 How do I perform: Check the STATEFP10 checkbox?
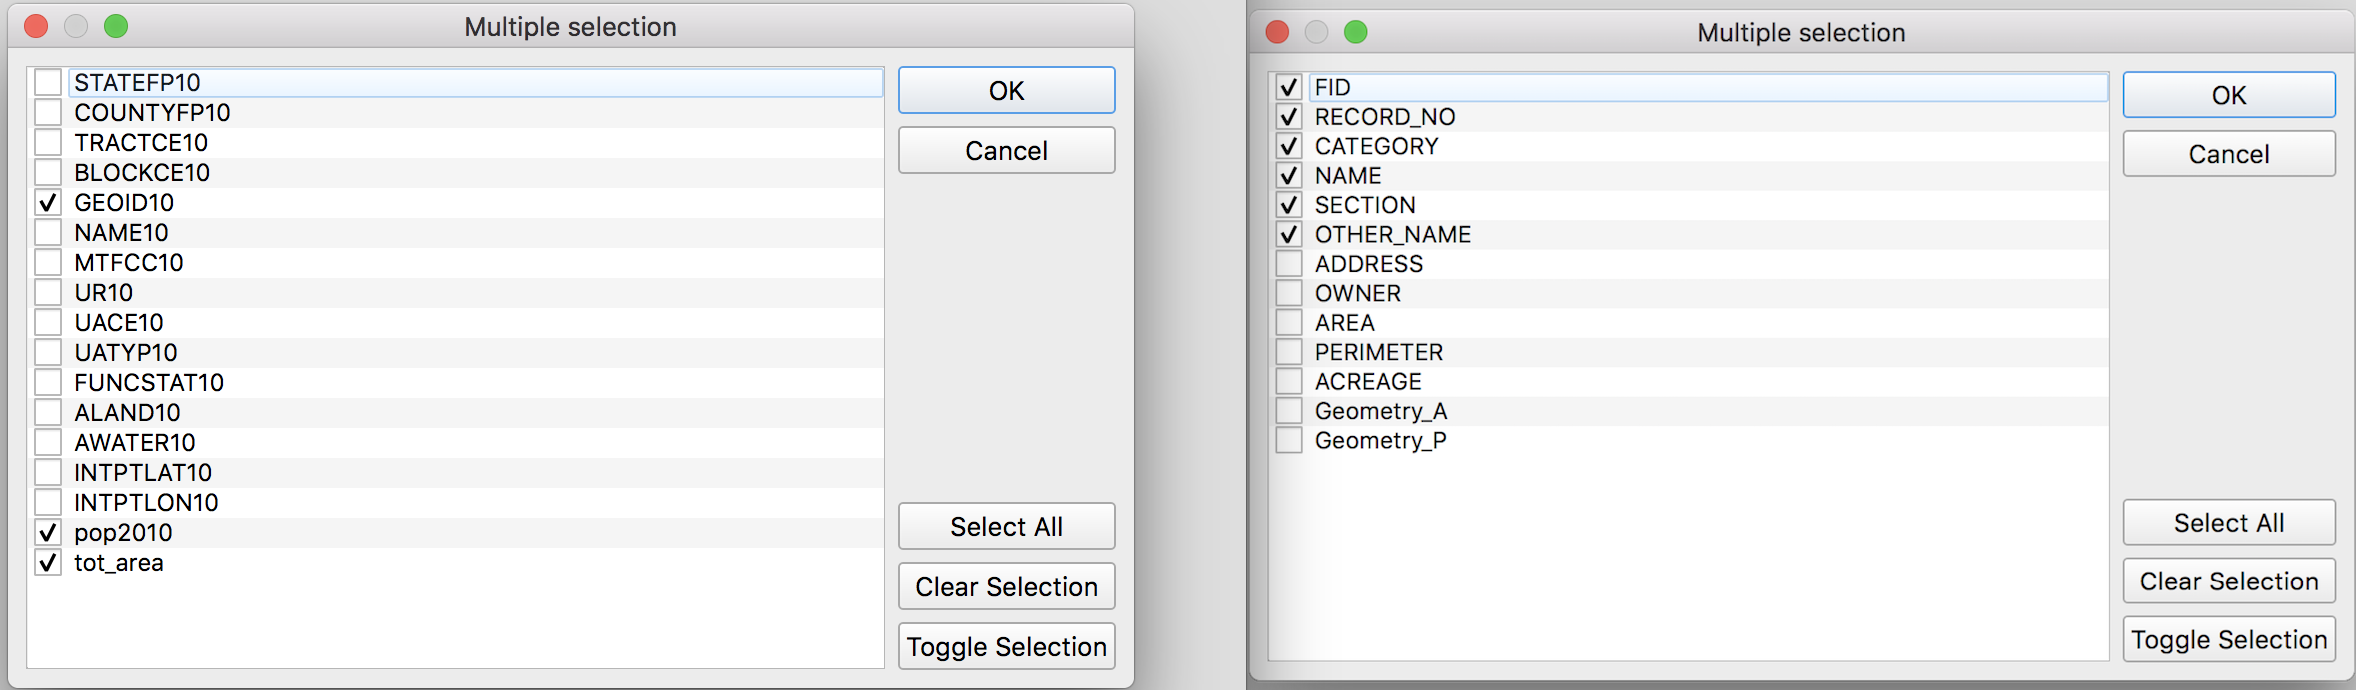coord(48,82)
